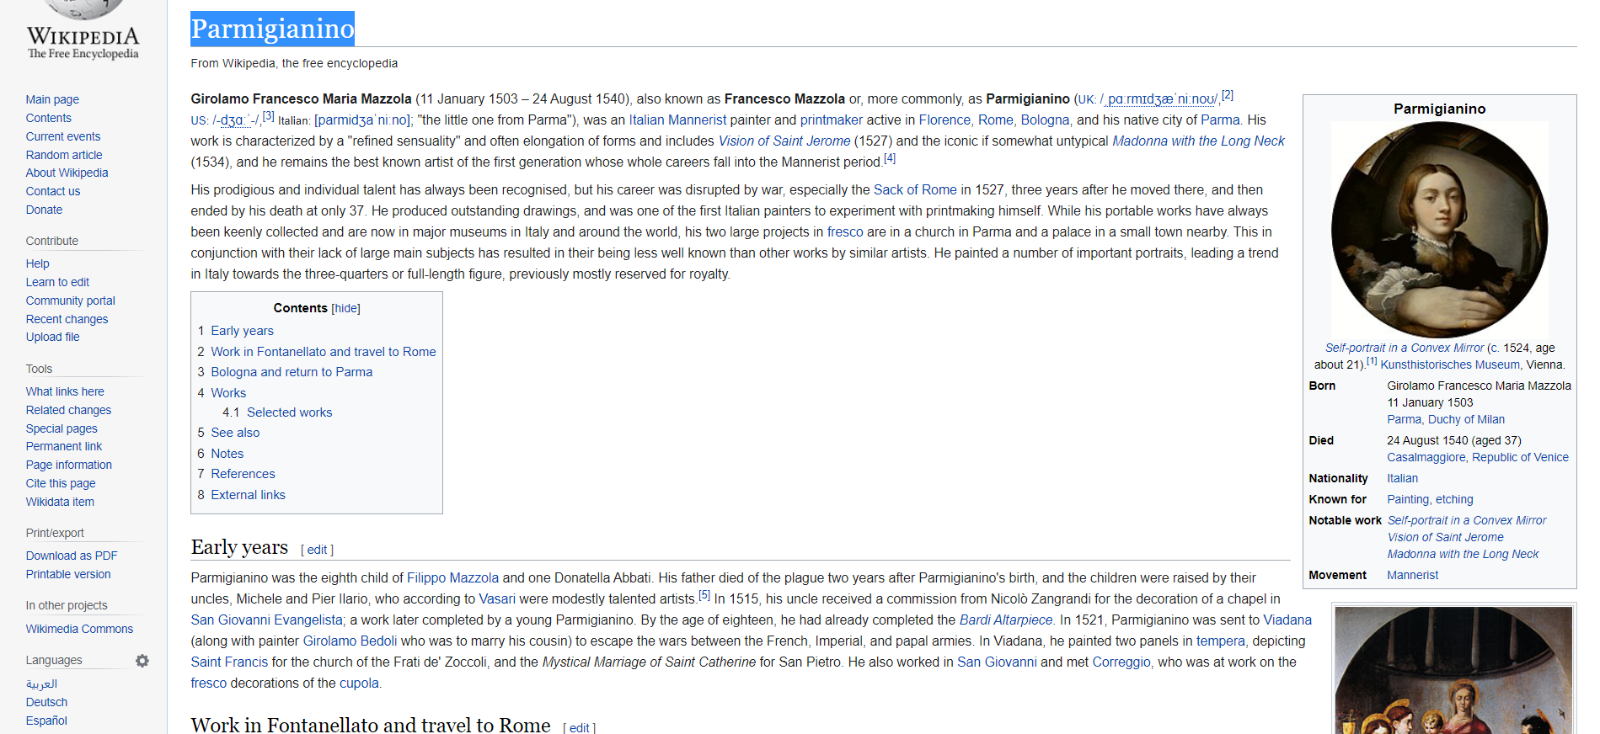Download page as PDF
This screenshot has height=734, width=1600.
pos(71,556)
